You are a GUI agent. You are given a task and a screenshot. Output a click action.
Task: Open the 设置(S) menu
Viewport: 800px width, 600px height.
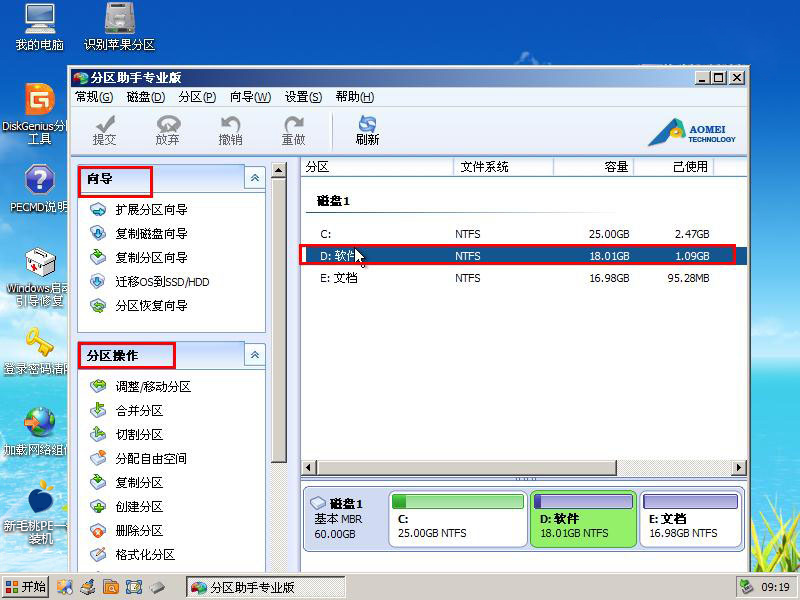(303, 97)
